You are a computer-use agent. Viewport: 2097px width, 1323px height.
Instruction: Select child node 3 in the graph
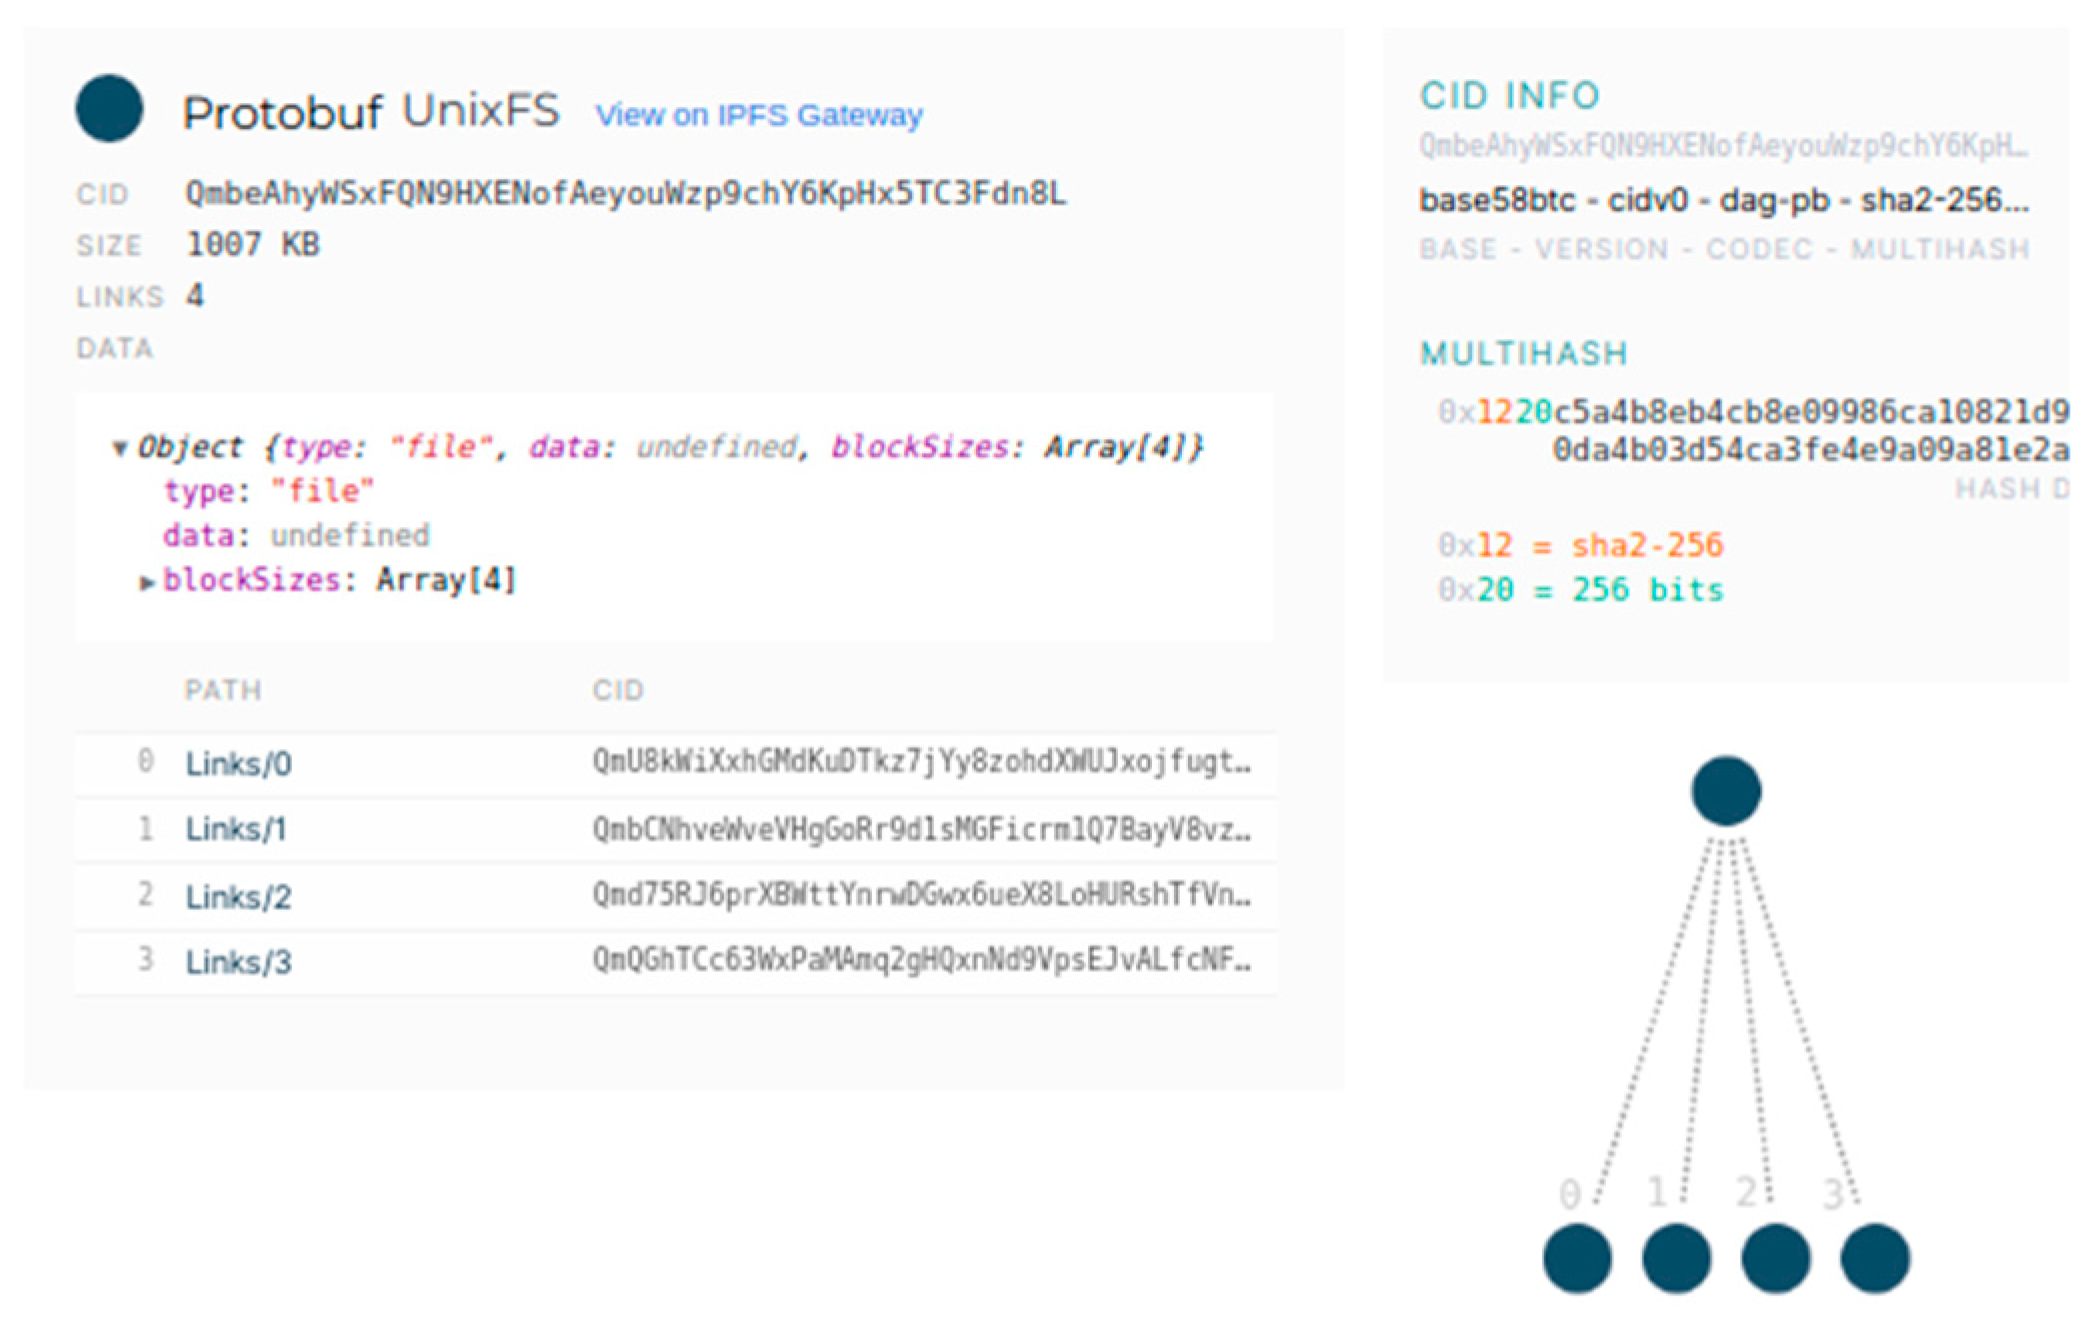[1874, 1258]
